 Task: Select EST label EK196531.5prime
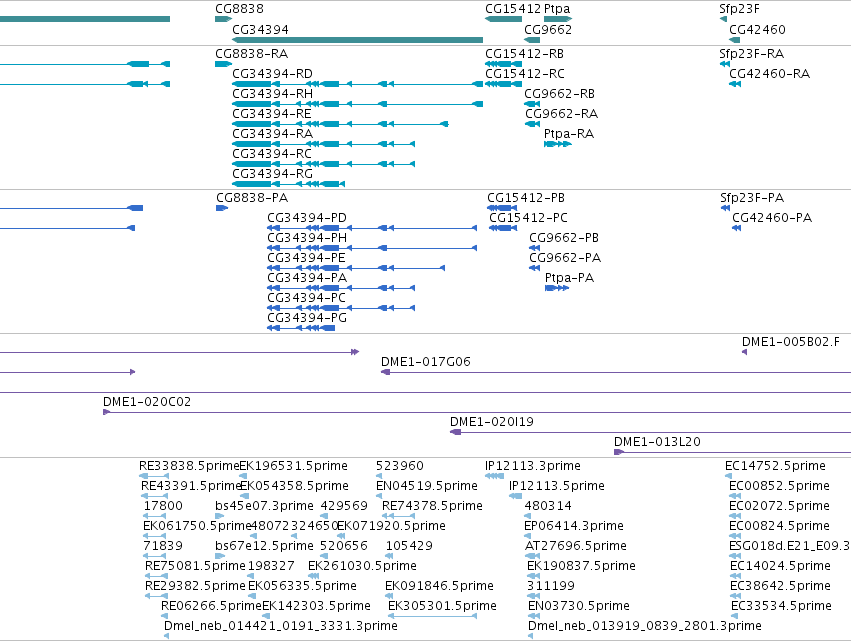[293, 466]
